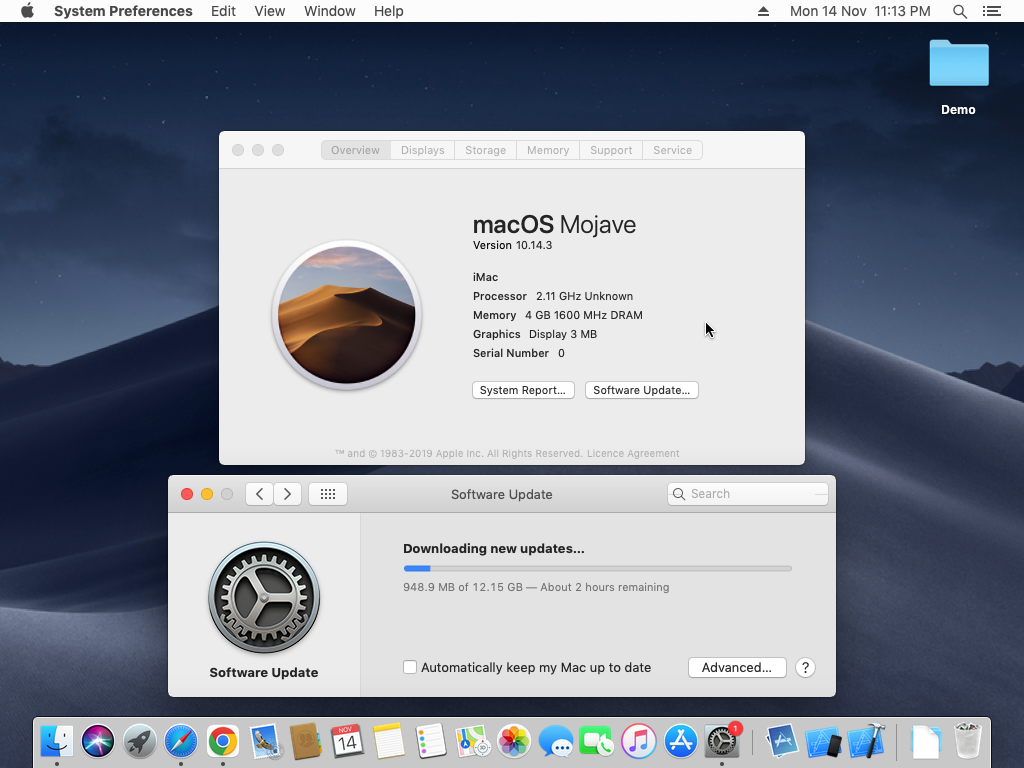Click 'Graphics Display 3 MB' line
The image size is (1024, 768).
(x=535, y=334)
